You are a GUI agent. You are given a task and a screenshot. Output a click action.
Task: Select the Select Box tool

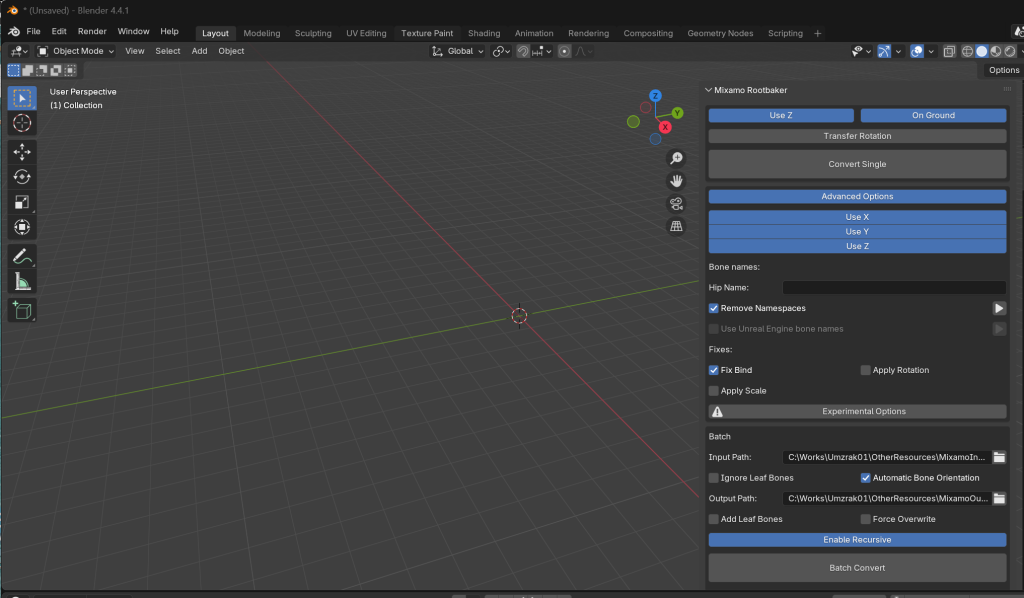click(x=22, y=98)
